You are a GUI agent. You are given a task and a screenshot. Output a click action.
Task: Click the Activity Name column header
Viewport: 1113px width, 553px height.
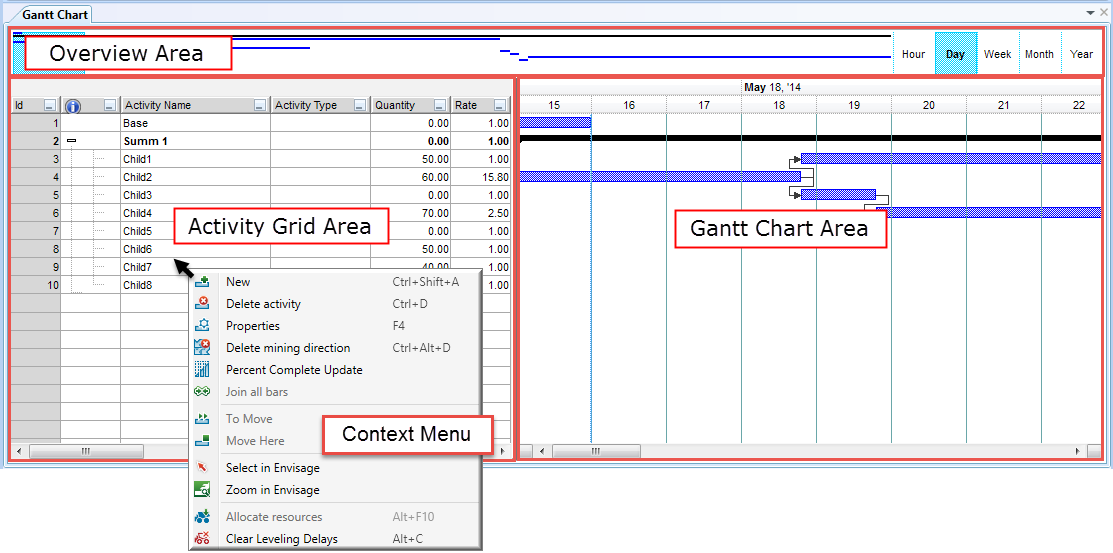click(195, 106)
